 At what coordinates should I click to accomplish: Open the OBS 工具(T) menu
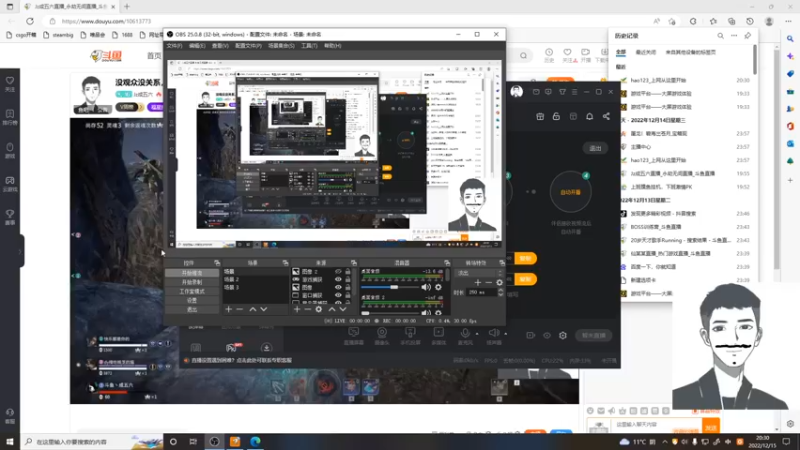click(309, 46)
